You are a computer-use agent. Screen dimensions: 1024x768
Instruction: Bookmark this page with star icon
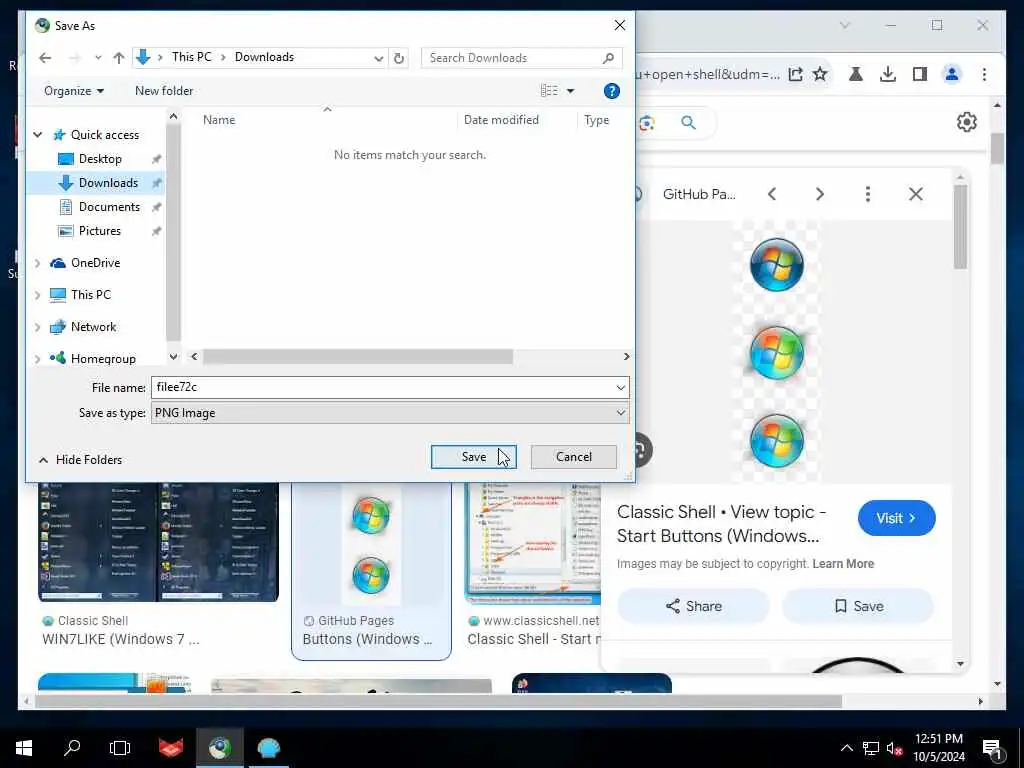tap(820, 74)
